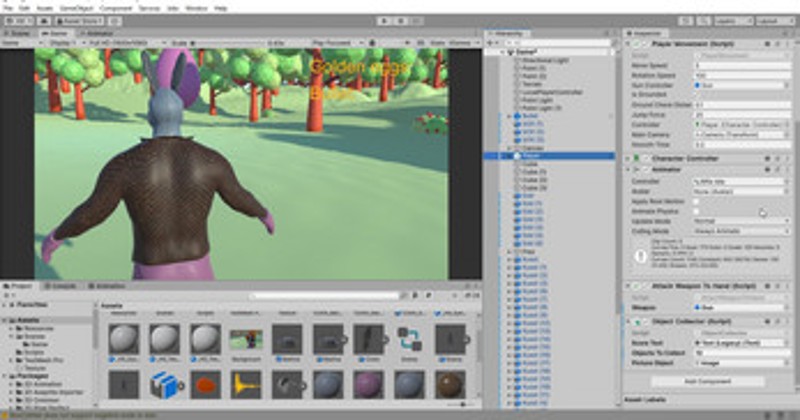Collapse the Animator component

pos(628,169)
